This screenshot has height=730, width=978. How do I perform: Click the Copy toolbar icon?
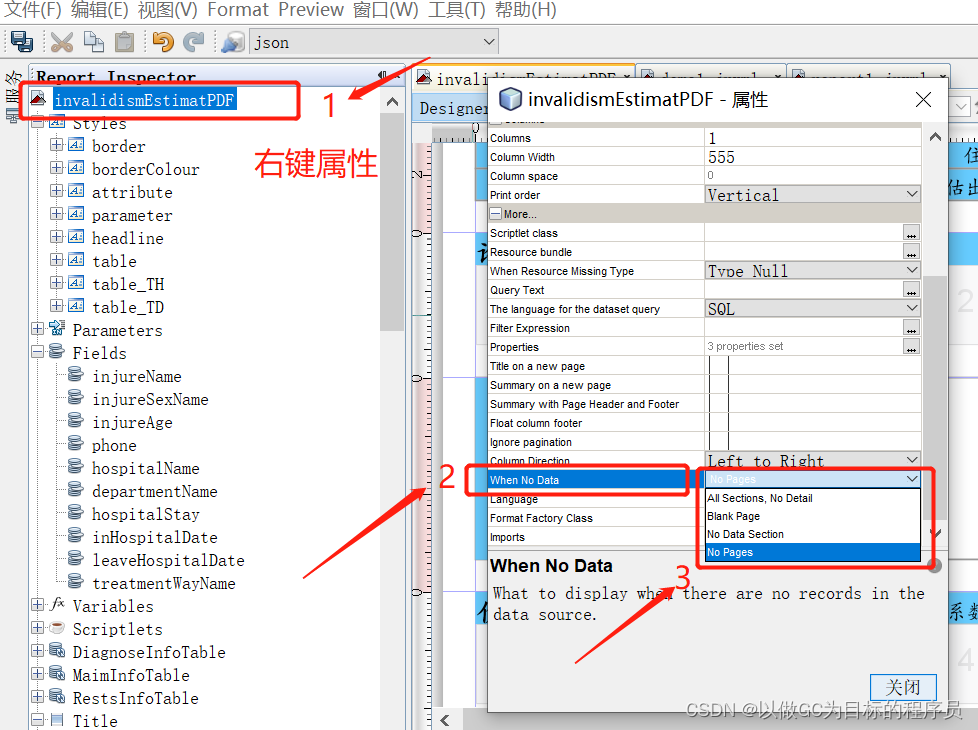(93, 42)
